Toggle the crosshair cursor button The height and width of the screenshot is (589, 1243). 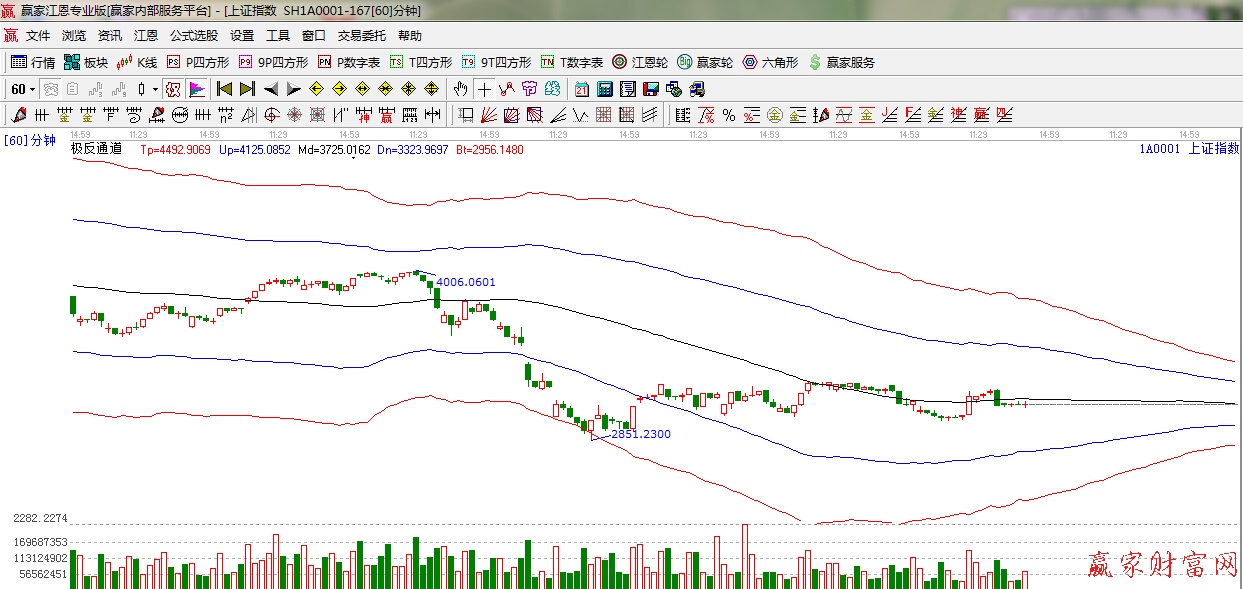point(484,89)
